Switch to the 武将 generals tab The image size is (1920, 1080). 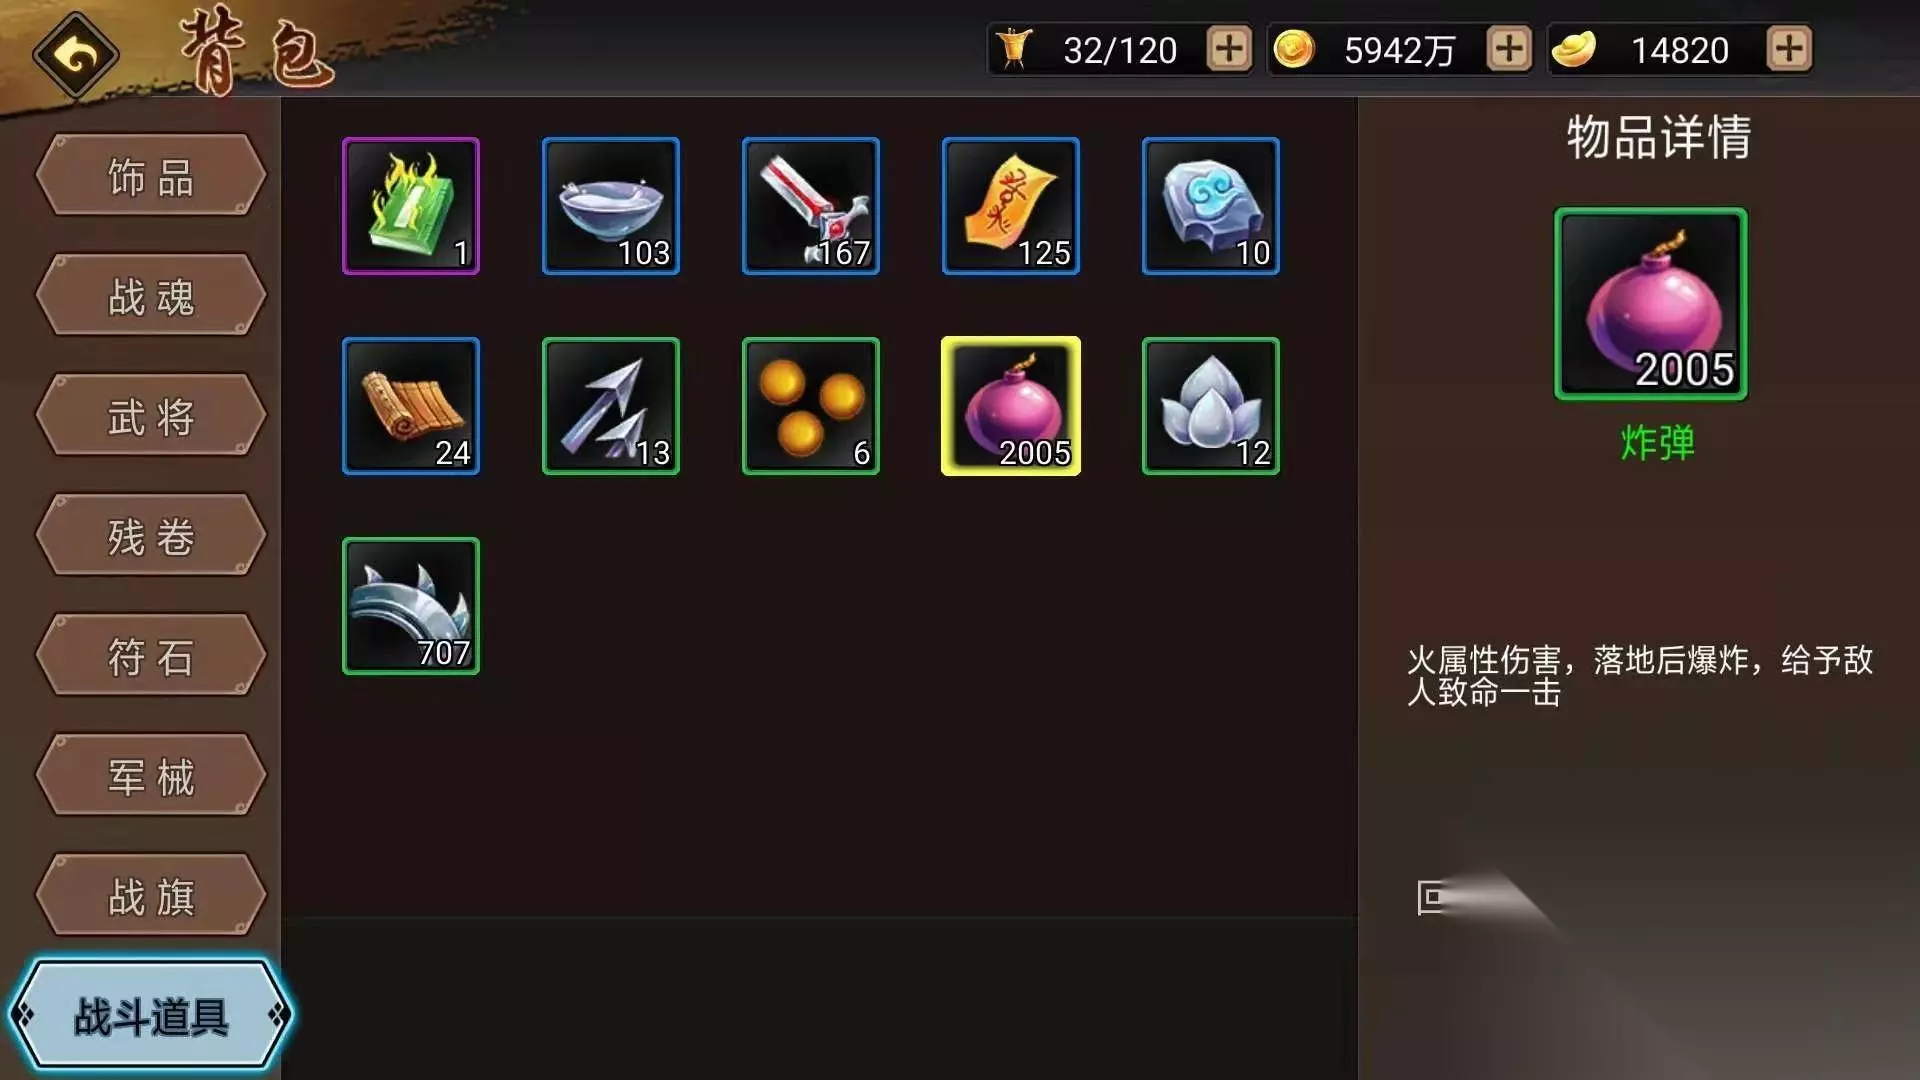(x=151, y=416)
